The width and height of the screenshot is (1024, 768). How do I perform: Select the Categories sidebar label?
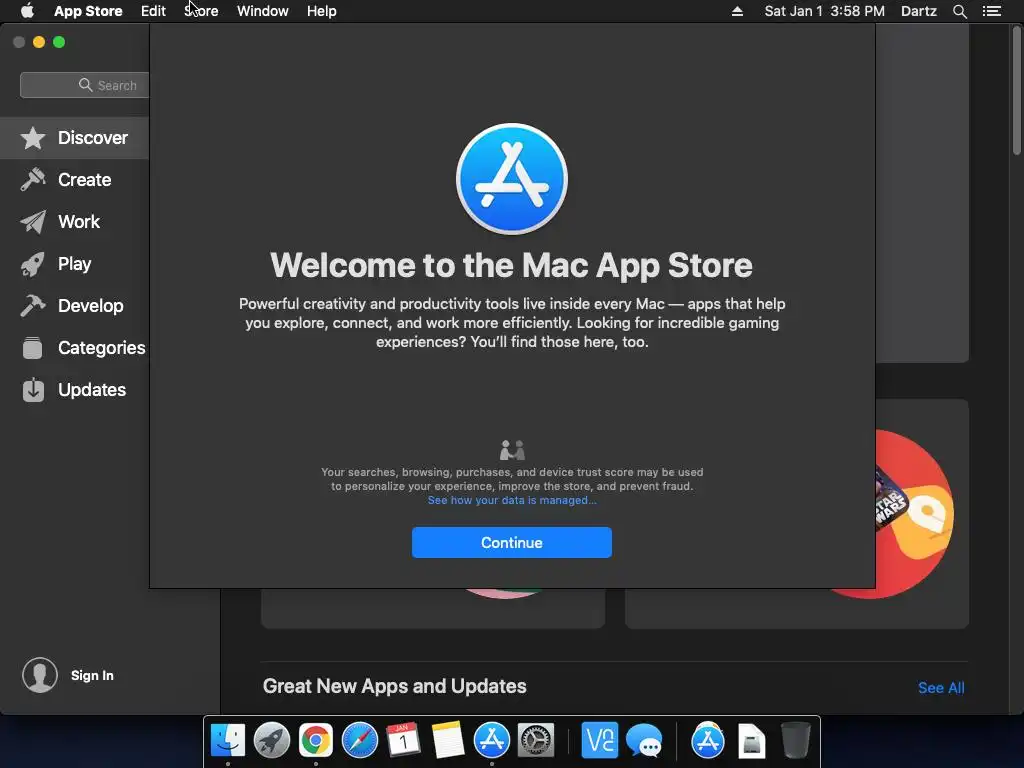[102, 347]
